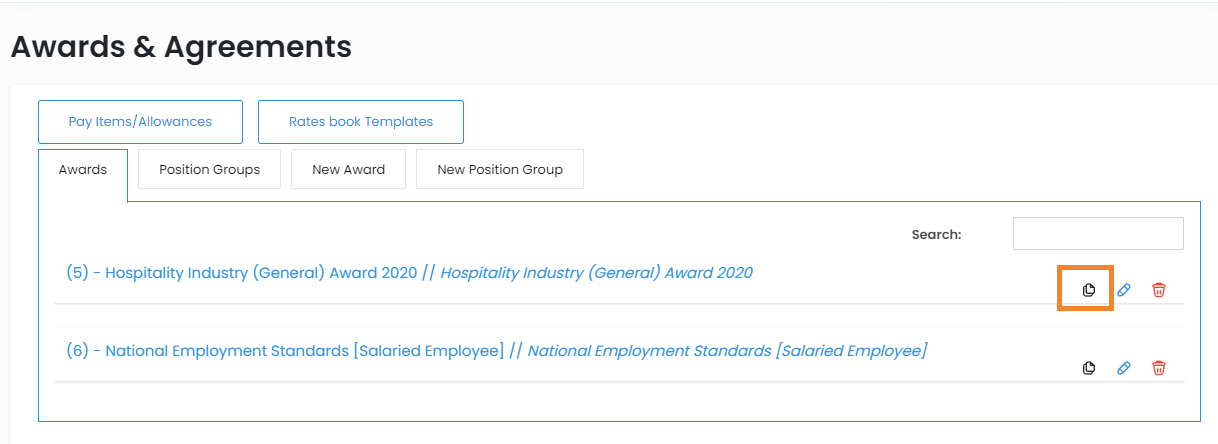Image resolution: width=1218 pixels, height=444 pixels.
Task: Click the italic Hospitality Industry (General) Award 2020 text
Action: [596, 273]
